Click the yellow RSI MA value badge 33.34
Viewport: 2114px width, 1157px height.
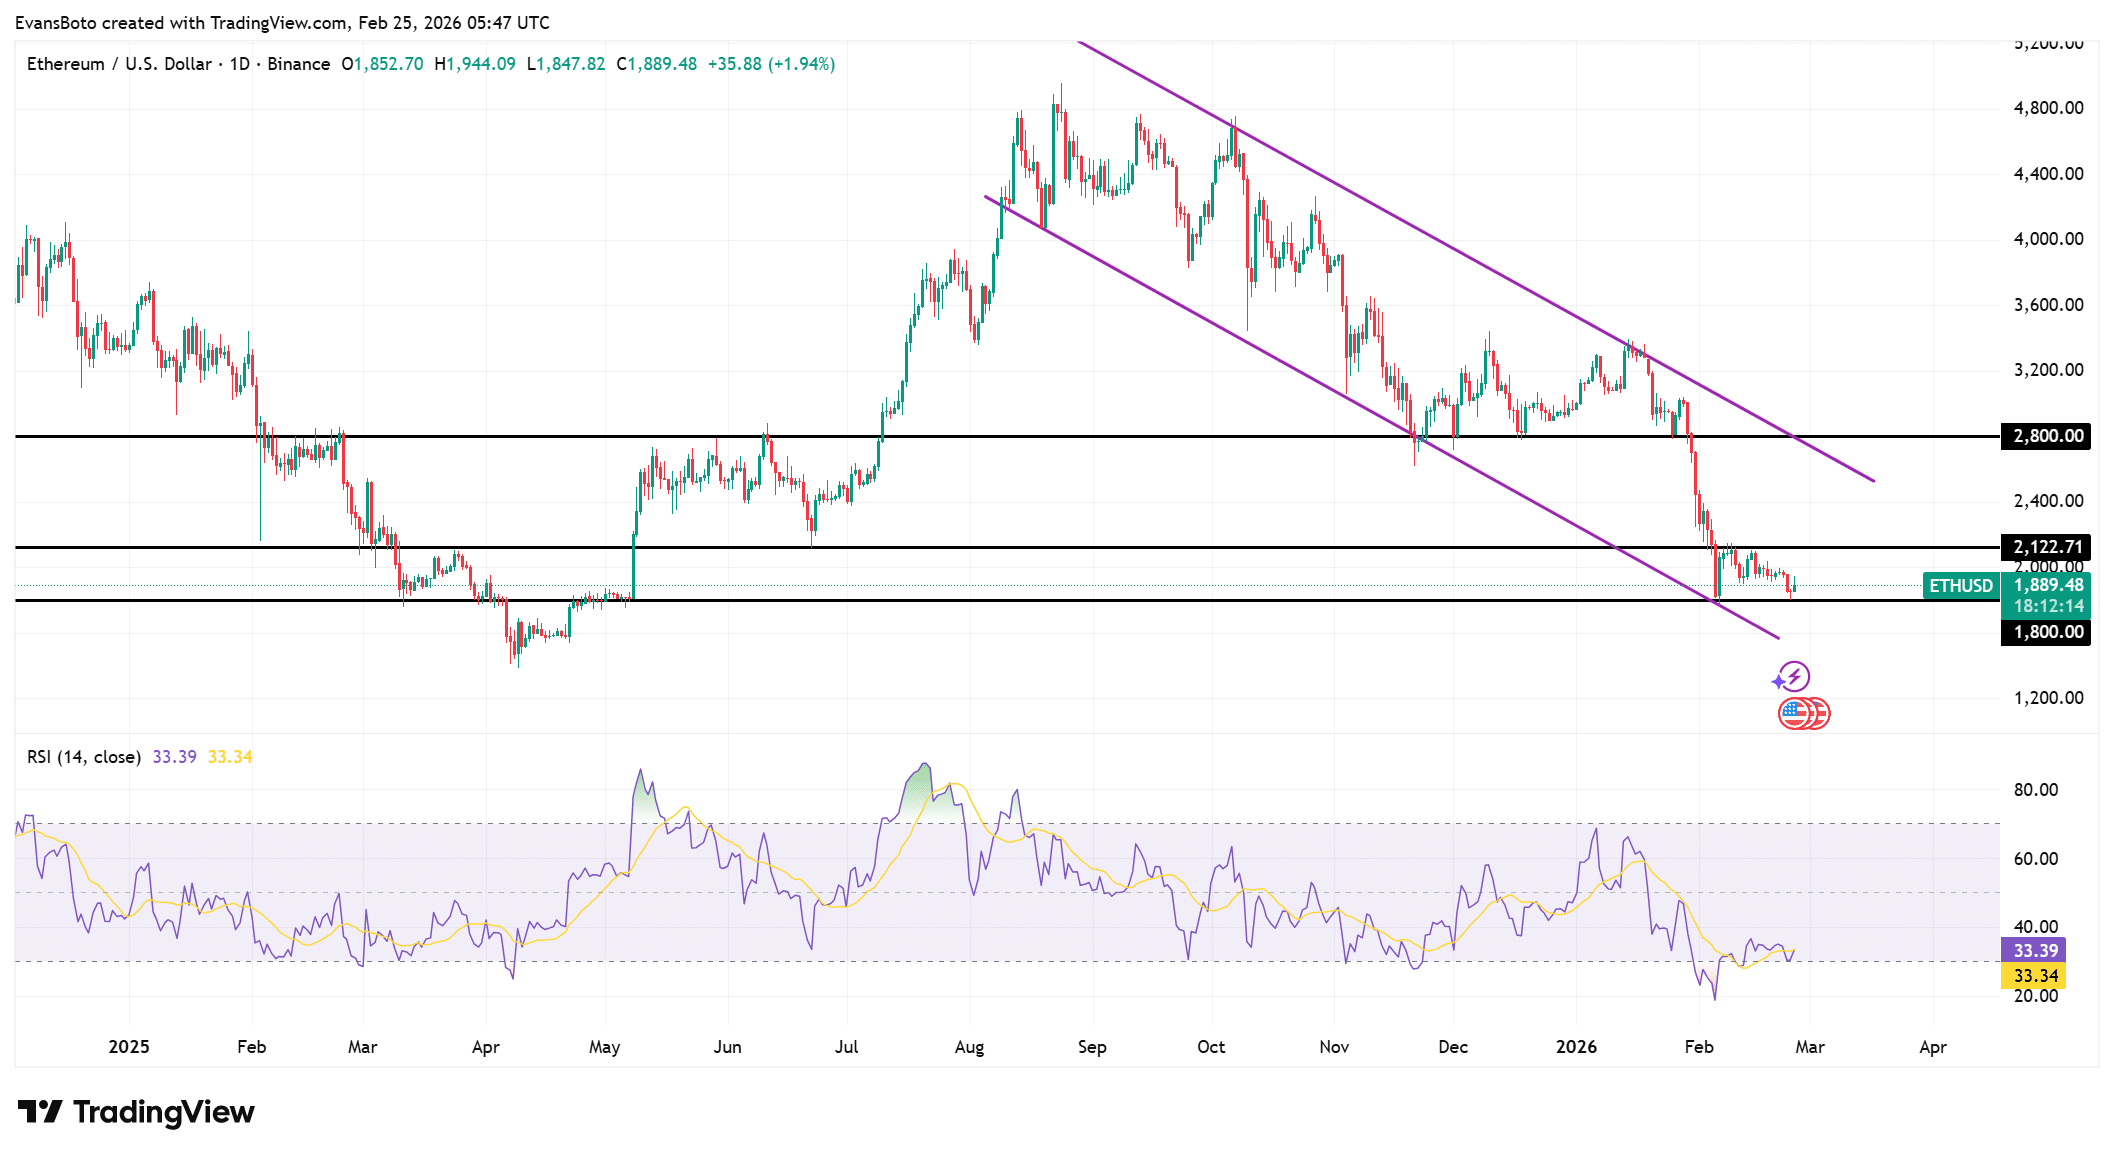pos(2035,975)
